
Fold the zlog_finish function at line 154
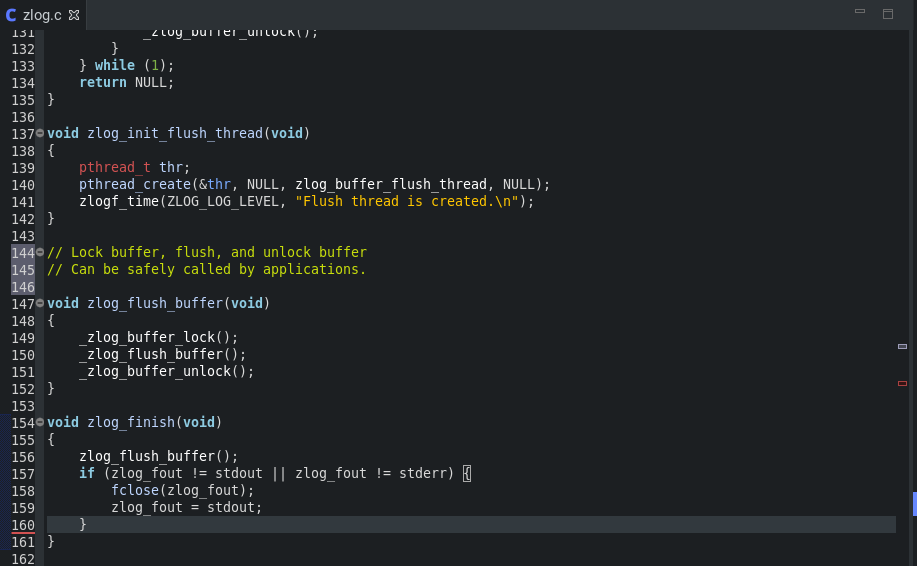(x=40, y=423)
